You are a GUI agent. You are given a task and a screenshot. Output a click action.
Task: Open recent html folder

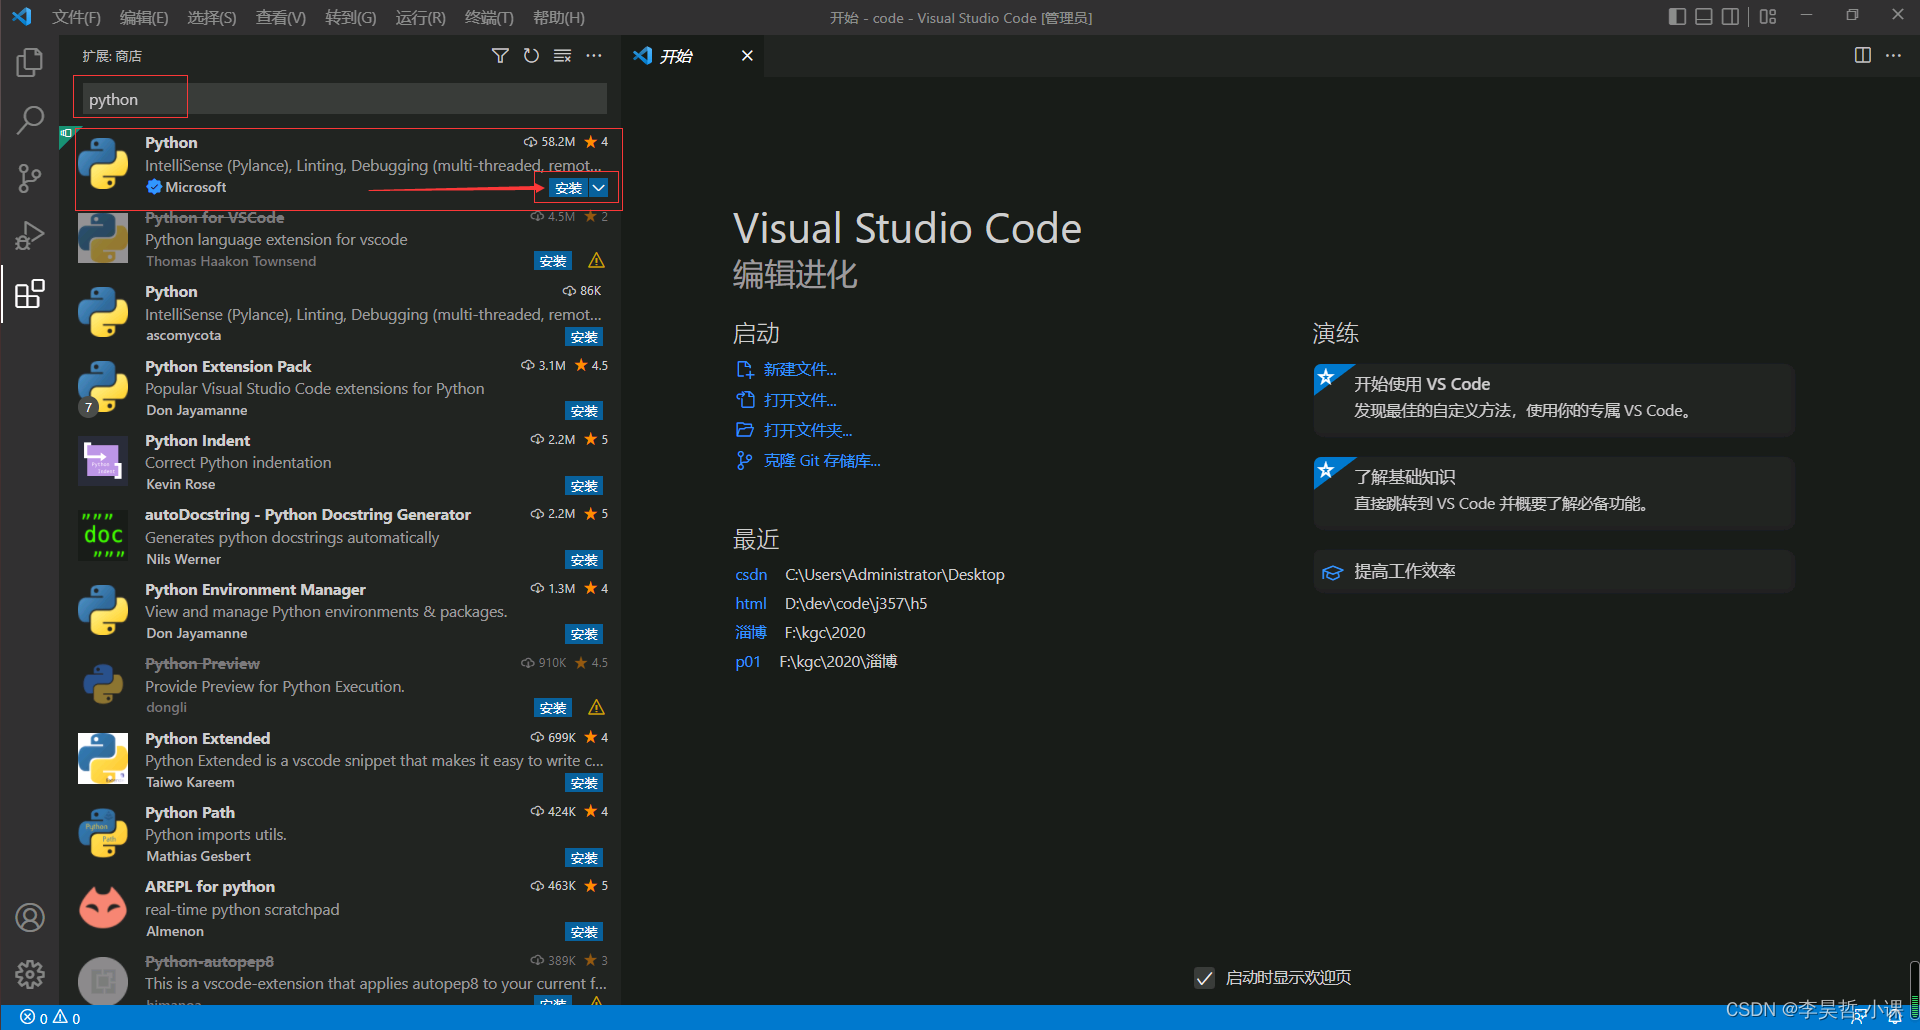pos(751,604)
